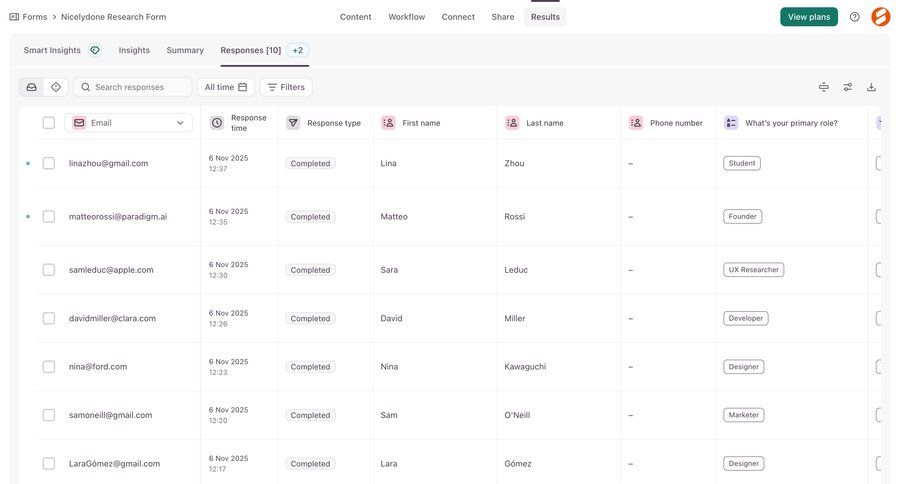Click the First name column contact icon
Image resolution: width=900 pixels, height=484 pixels.
coord(388,123)
